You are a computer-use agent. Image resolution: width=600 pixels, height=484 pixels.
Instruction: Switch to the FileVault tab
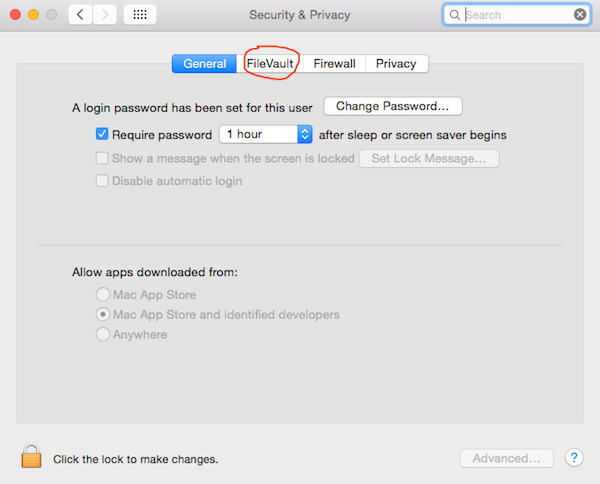(x=270, y=64)
